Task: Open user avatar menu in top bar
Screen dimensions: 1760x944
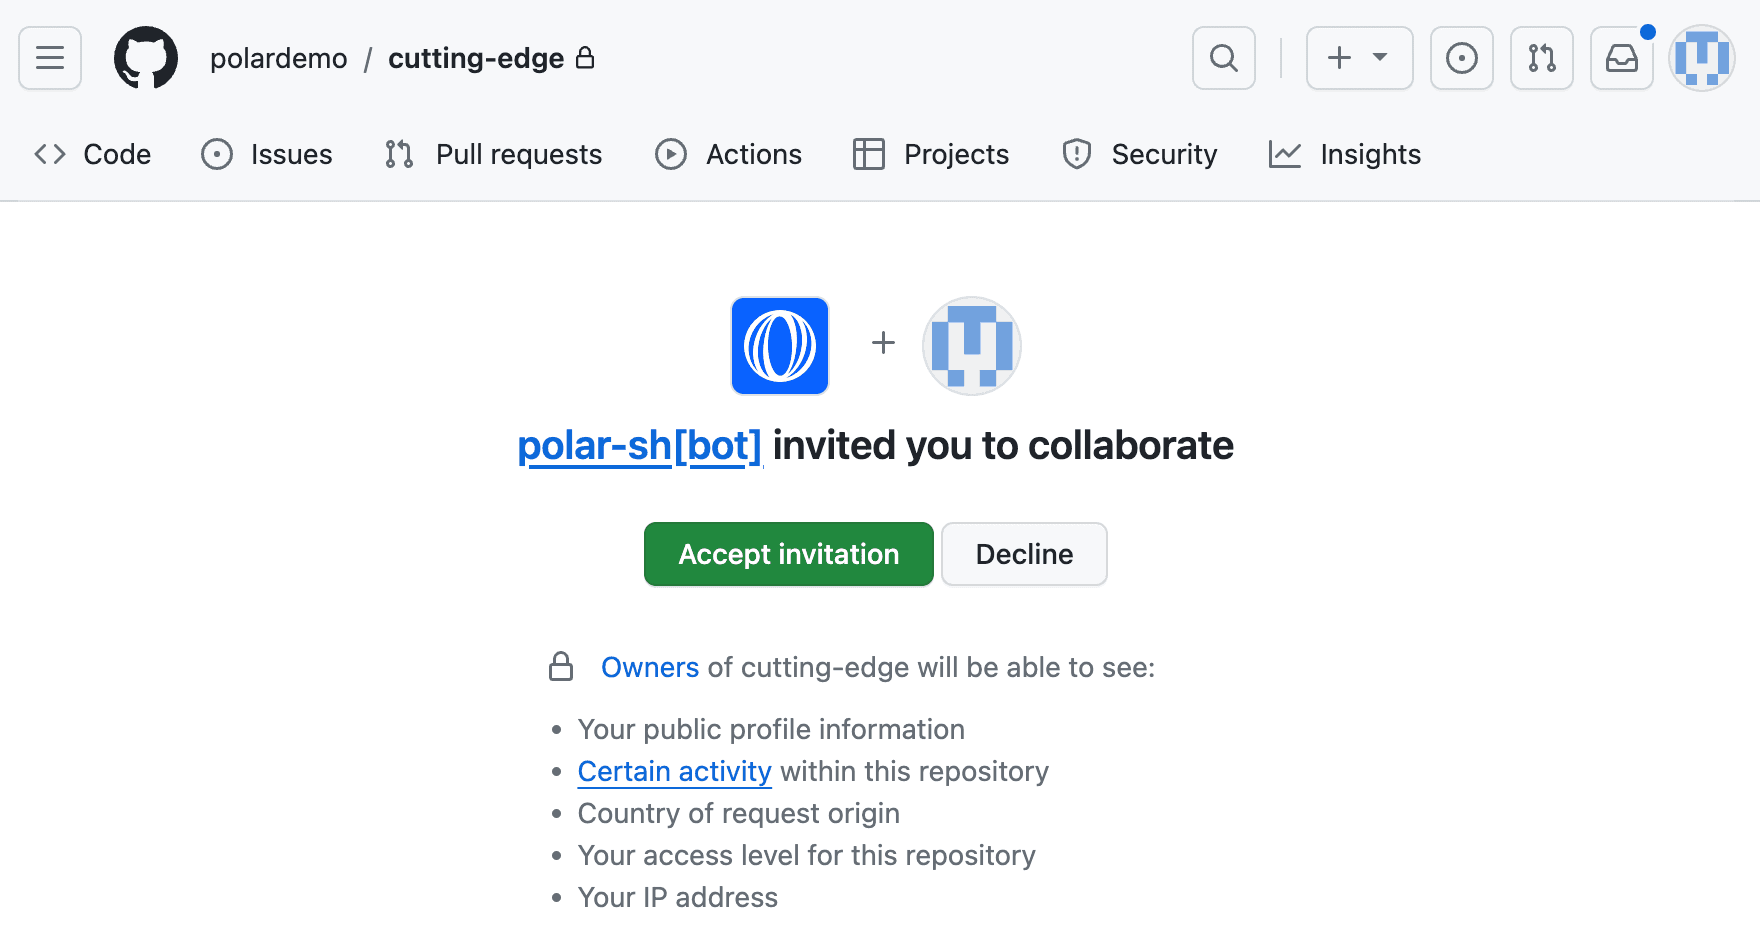Action: click(x=1701, y=58)
